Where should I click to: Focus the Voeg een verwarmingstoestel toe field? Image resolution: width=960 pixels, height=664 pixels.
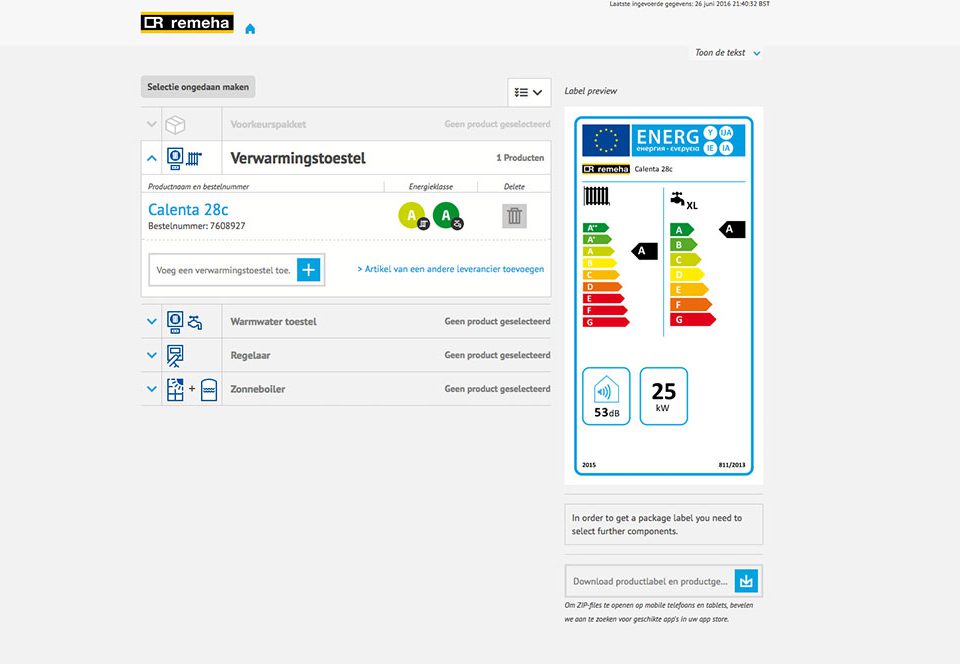click(223, 270)
